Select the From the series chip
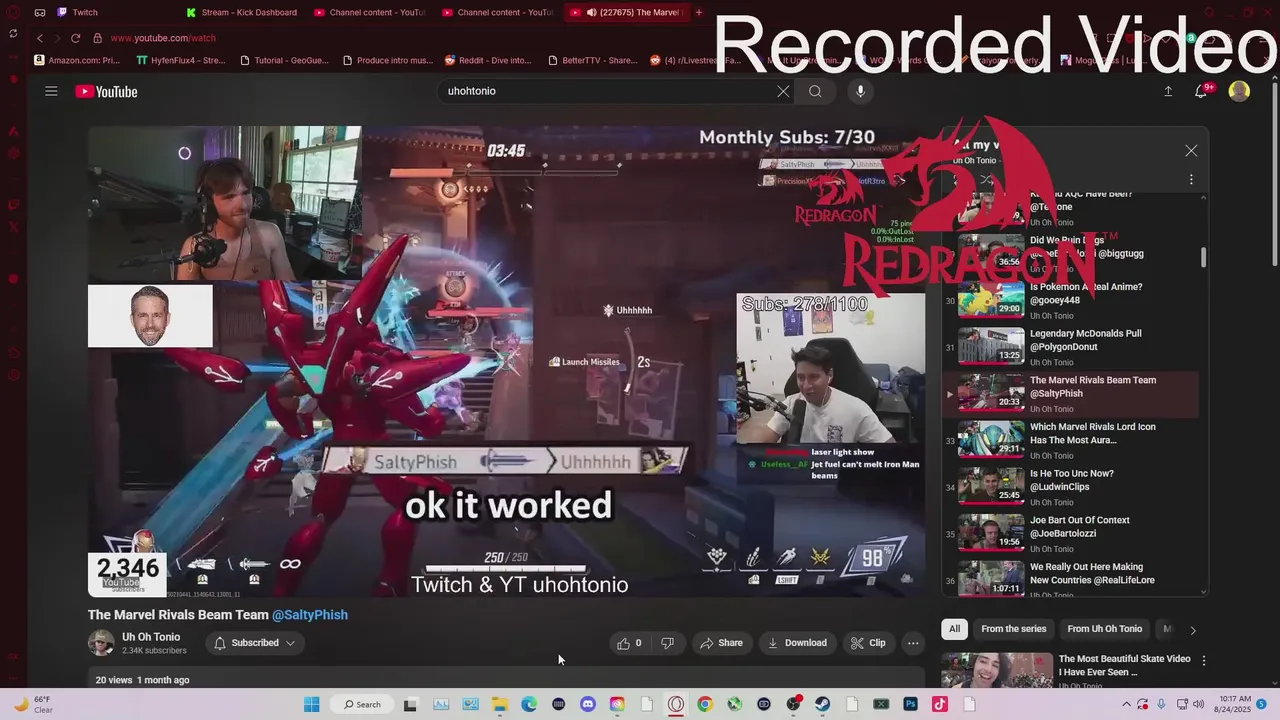Screen dimensions: 1280x720 point(1013,629)
